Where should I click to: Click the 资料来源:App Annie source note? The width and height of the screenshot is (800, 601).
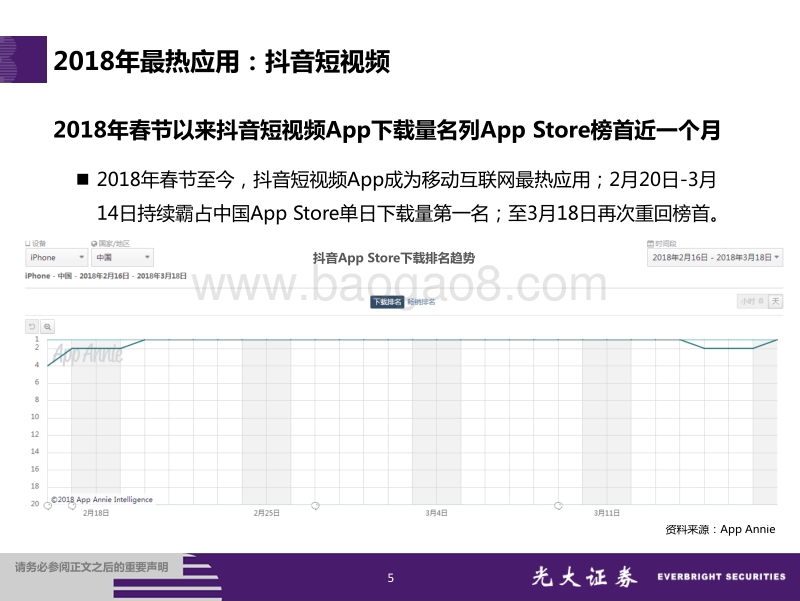(x=720, y=530)
